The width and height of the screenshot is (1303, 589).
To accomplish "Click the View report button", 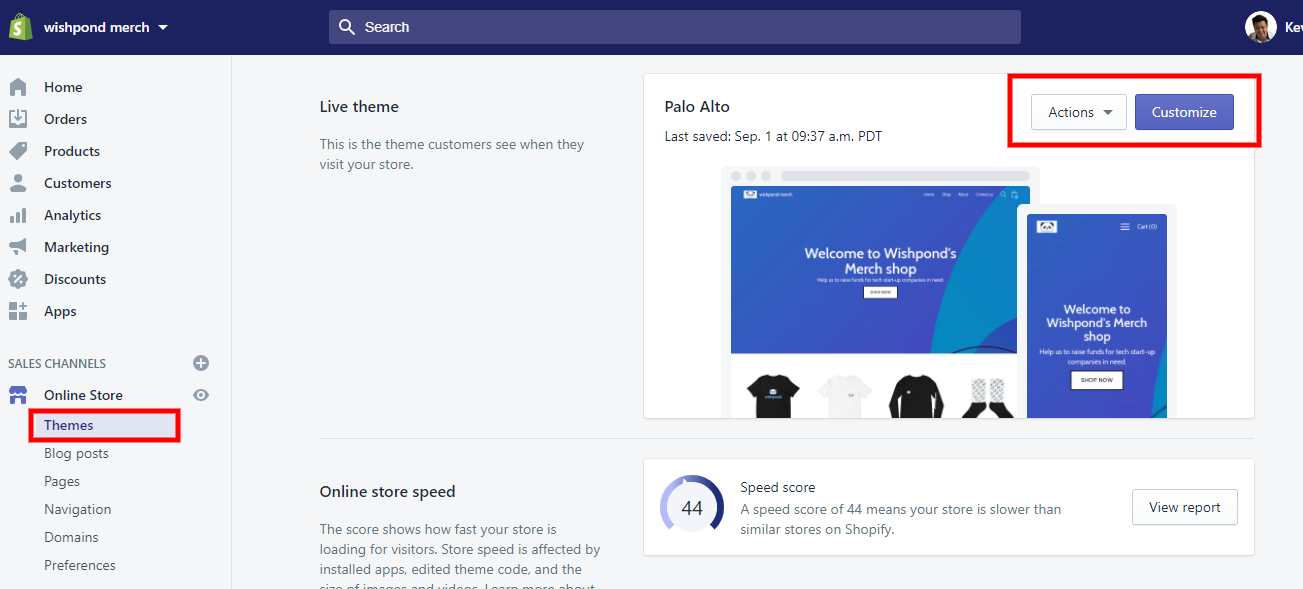I will [1185, 507].
